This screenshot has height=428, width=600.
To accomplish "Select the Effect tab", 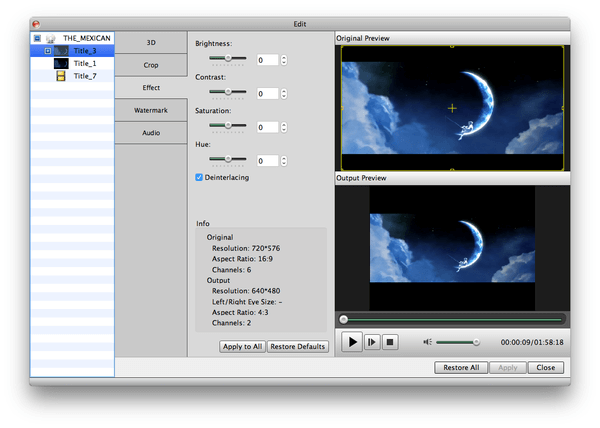I will pos(151,88).
